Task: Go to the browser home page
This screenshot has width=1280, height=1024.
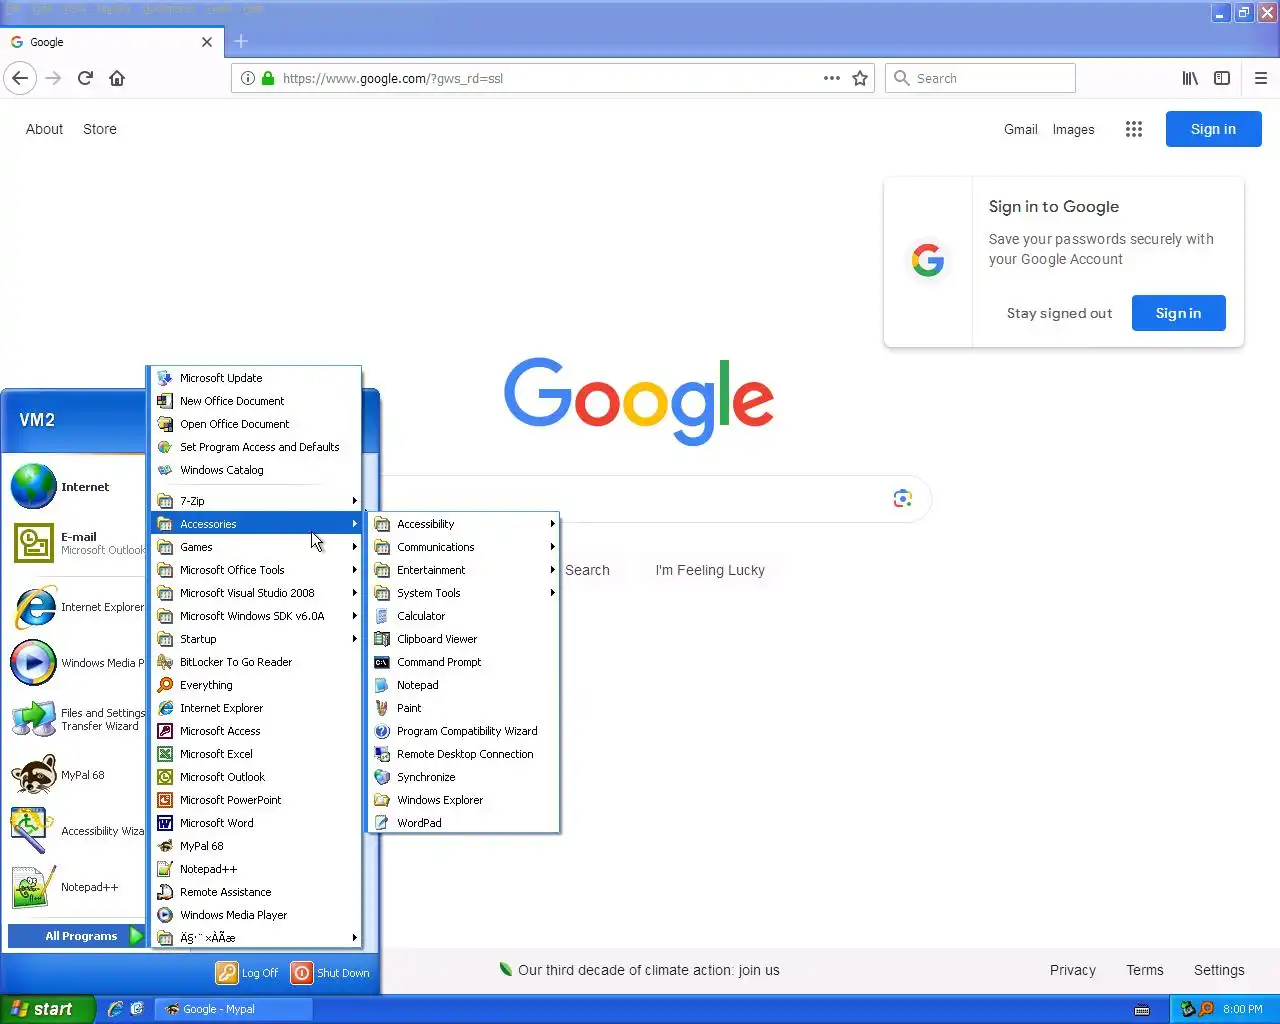Action: click(117, 78)
